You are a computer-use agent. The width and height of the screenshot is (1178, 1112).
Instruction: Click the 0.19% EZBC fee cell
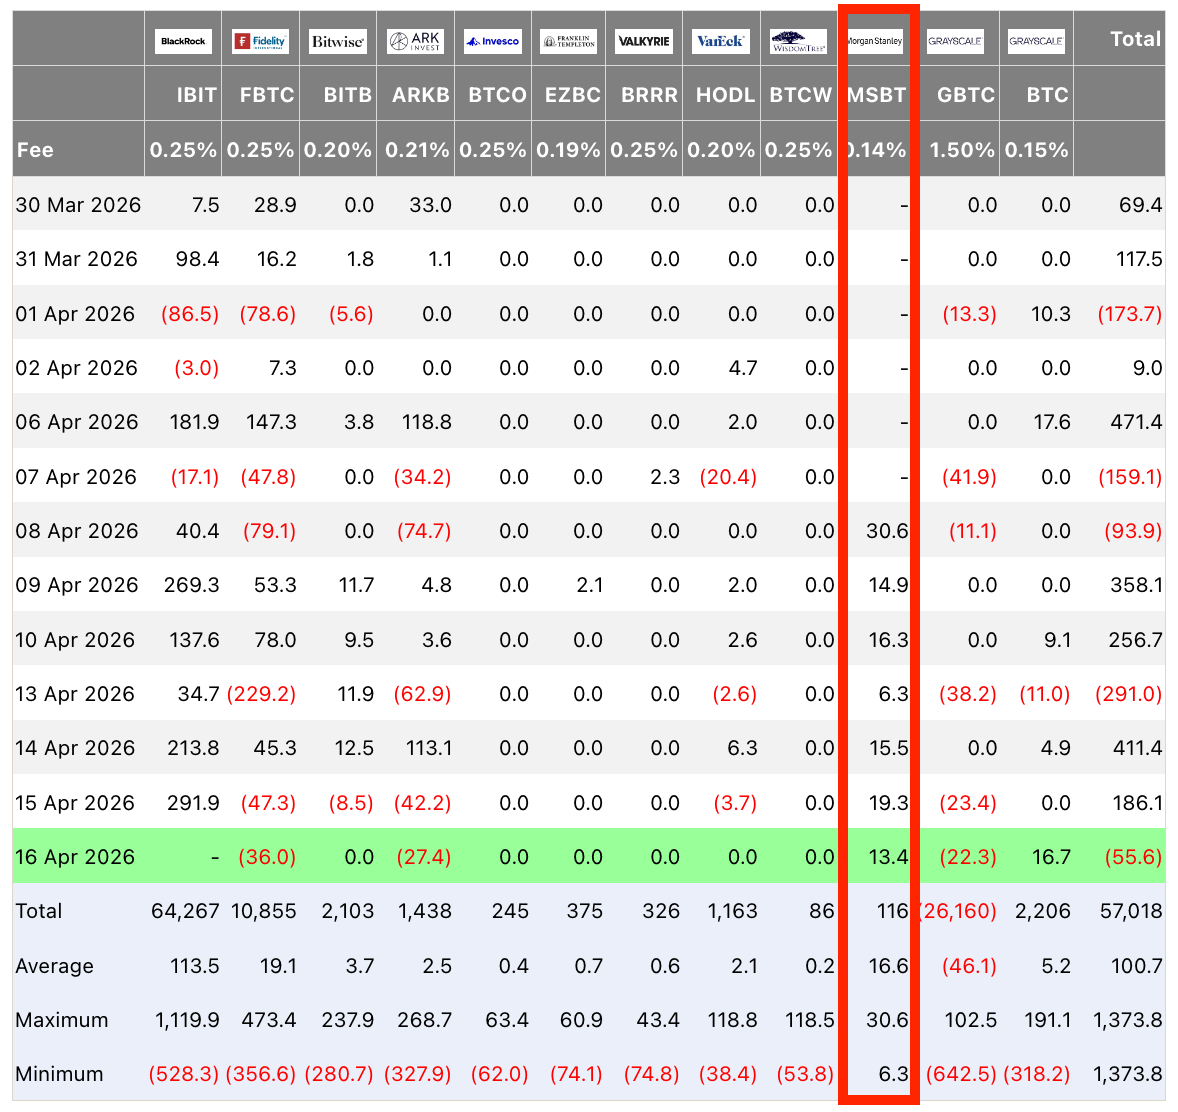pyautogui.click(x=569, y=150)
